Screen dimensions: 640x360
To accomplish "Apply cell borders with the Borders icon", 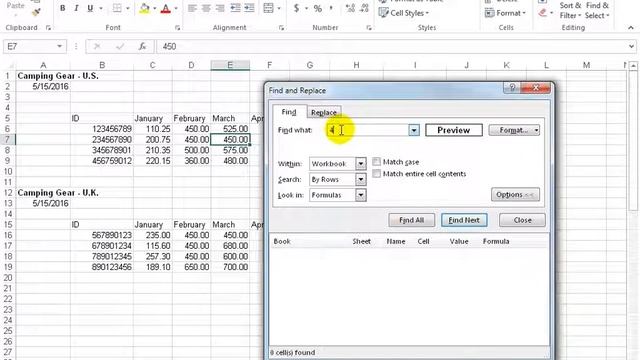I will coord(117,8).
